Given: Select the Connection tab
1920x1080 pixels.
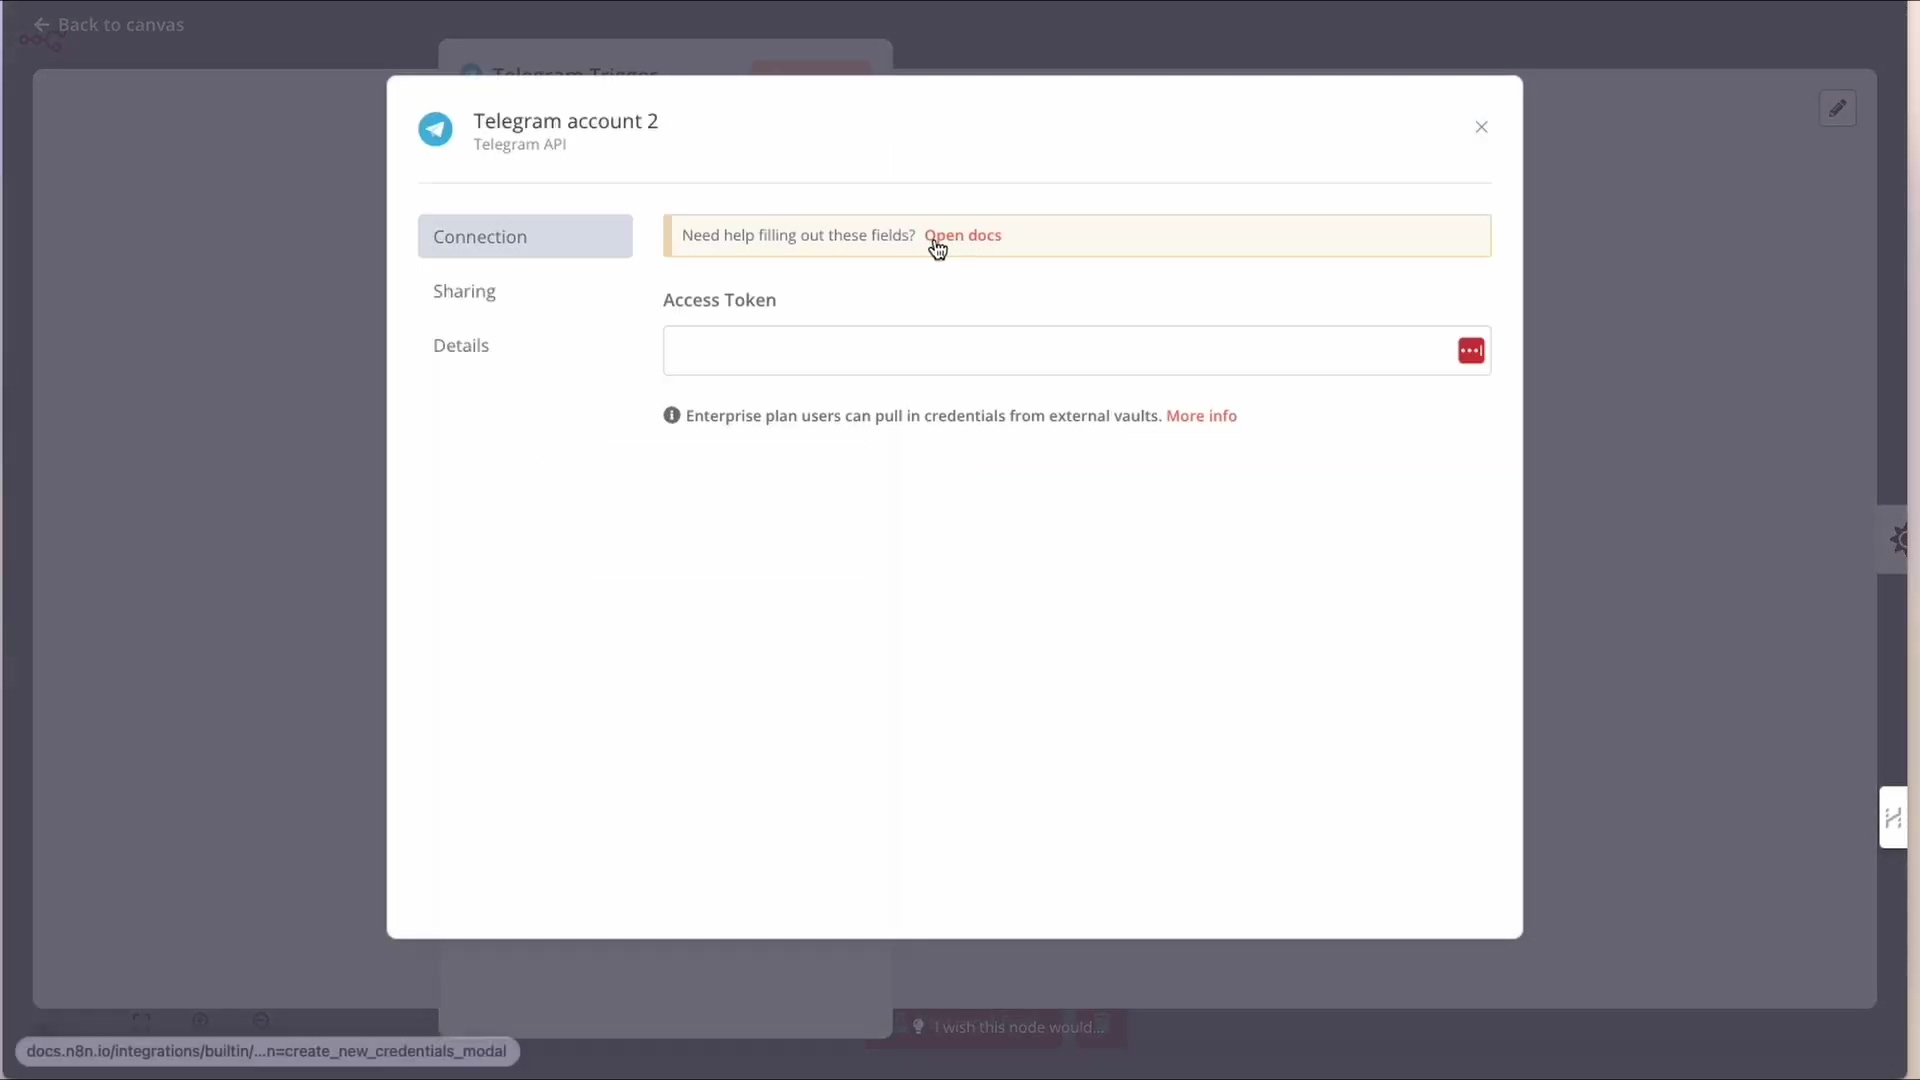Looking at the screenshot, I should (525, 237).
